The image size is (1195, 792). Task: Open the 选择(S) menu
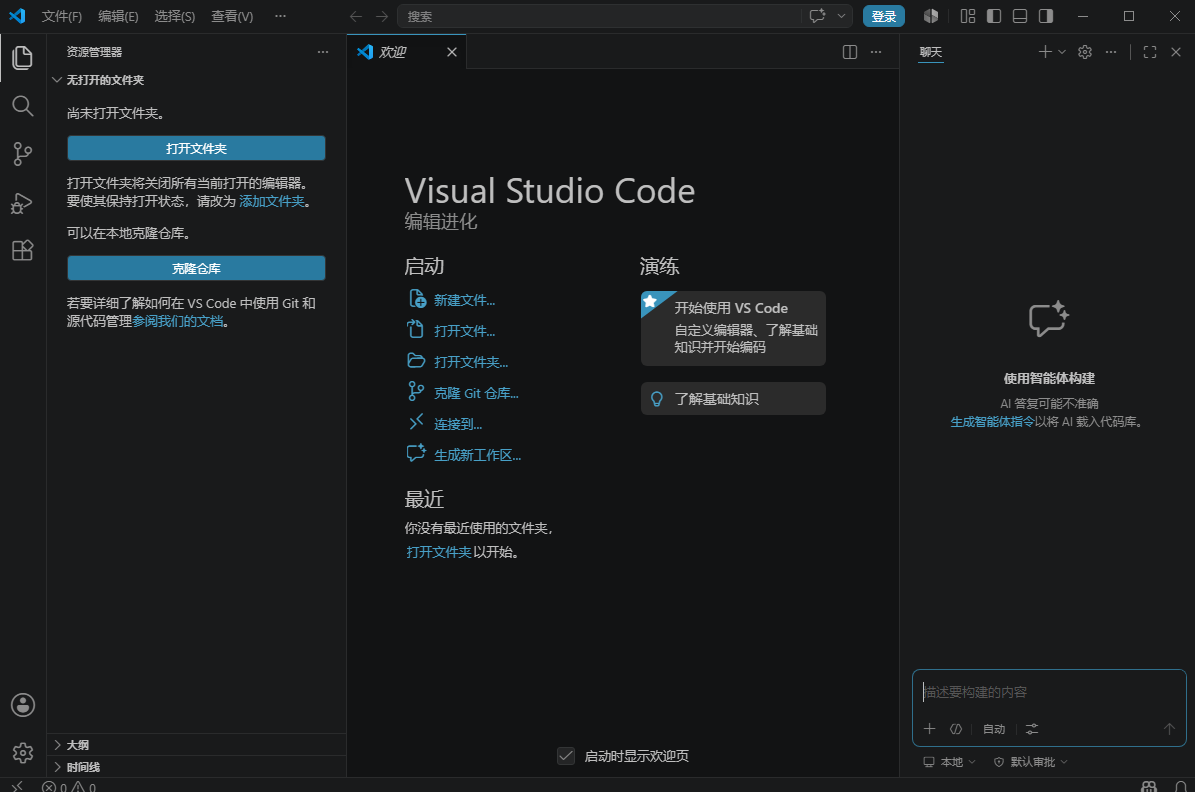175,16
